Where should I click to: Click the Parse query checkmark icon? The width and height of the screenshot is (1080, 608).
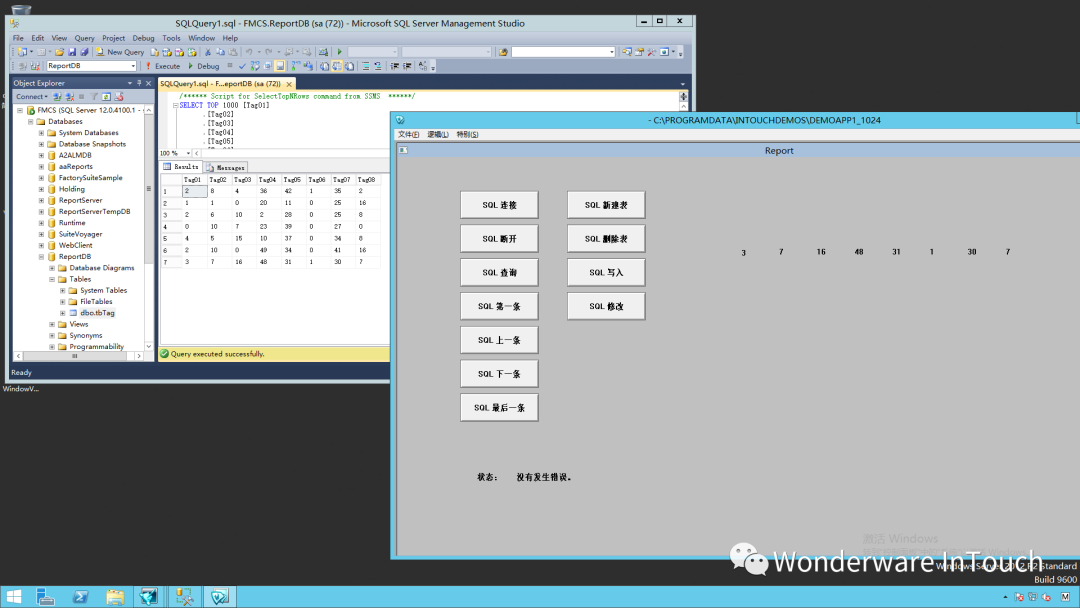pyautogui.click(x=241, y=66)
